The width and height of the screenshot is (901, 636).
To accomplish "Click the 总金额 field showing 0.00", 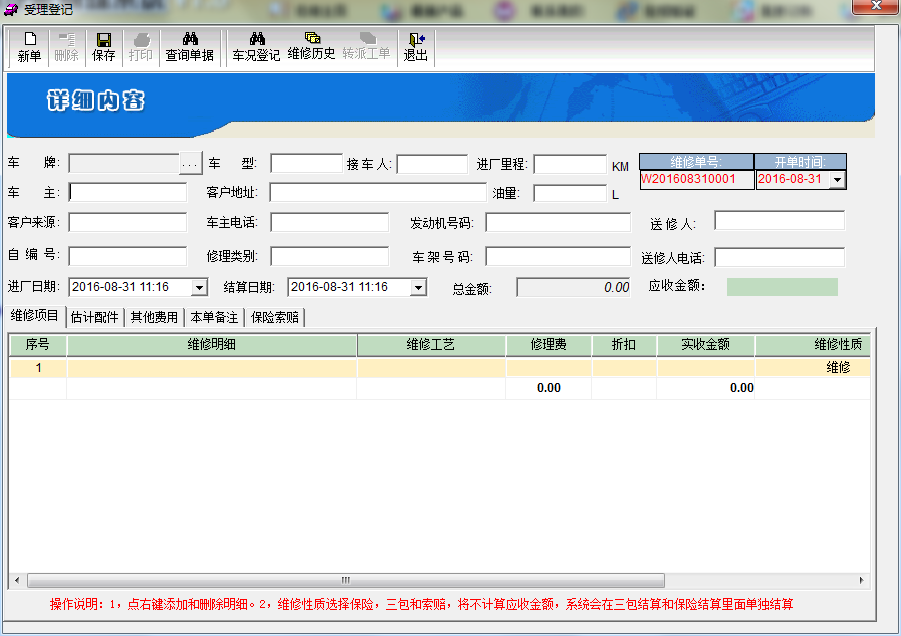I will click(x=573, y=287).
